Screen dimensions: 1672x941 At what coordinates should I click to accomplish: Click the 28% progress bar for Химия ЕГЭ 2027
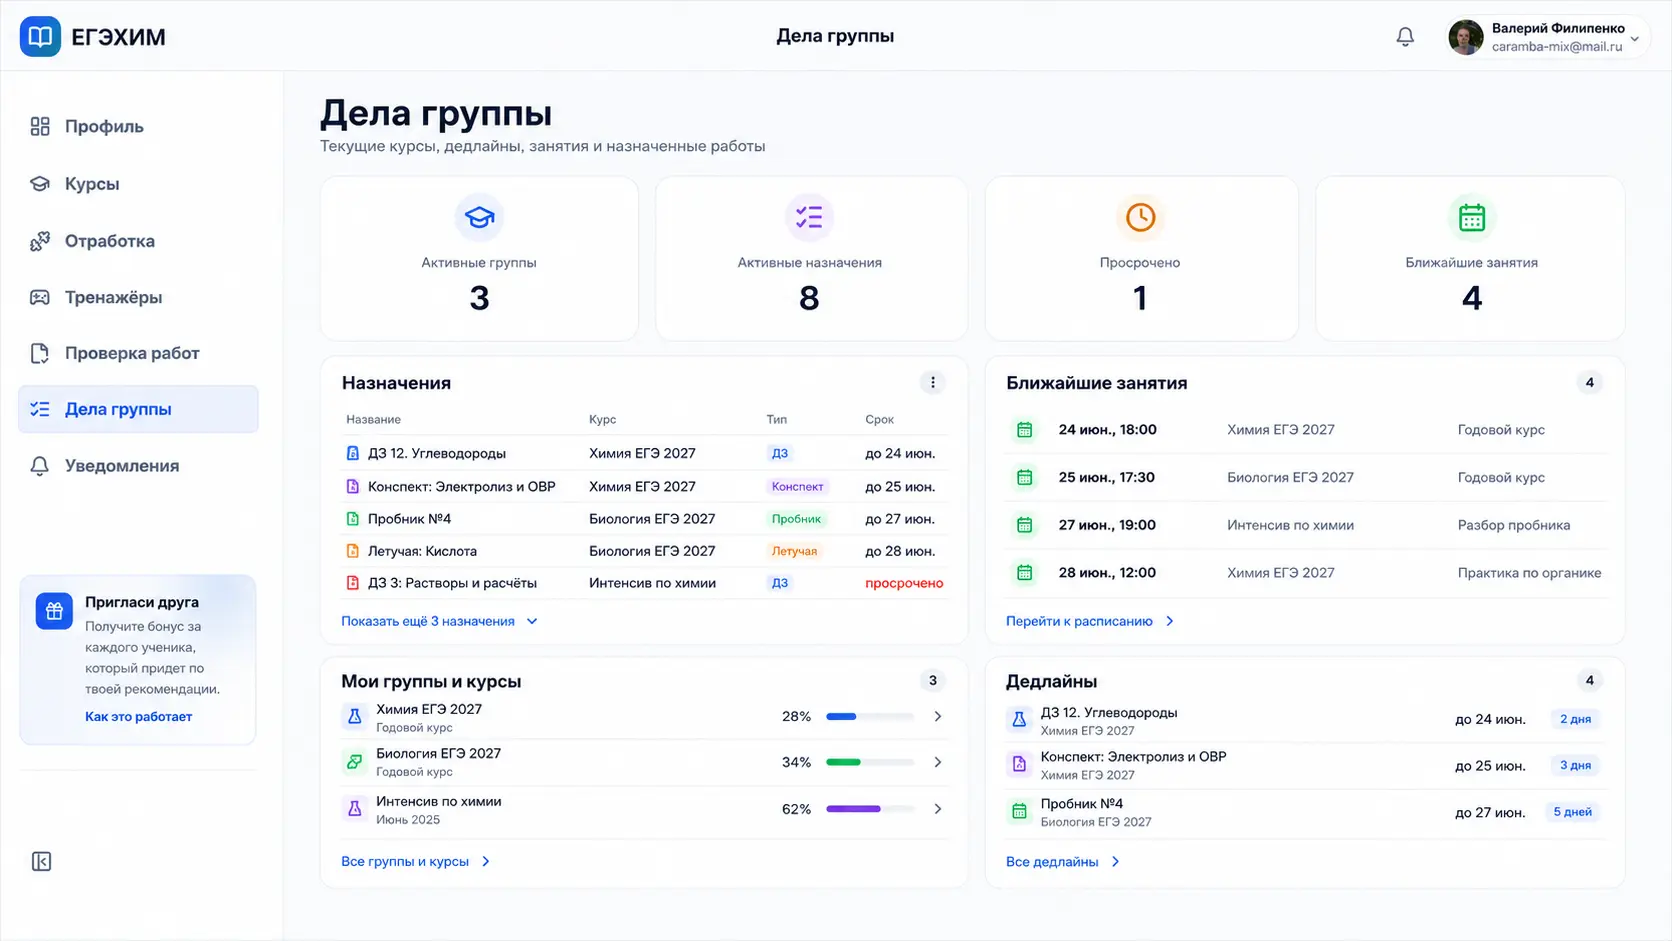point(870,717)
